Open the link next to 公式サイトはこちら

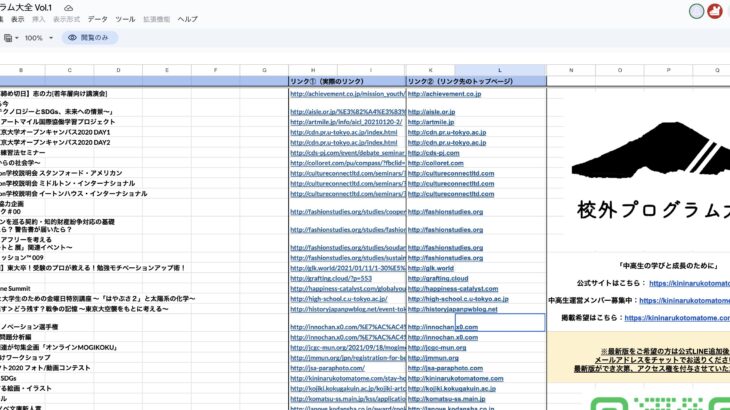[689, 283]
